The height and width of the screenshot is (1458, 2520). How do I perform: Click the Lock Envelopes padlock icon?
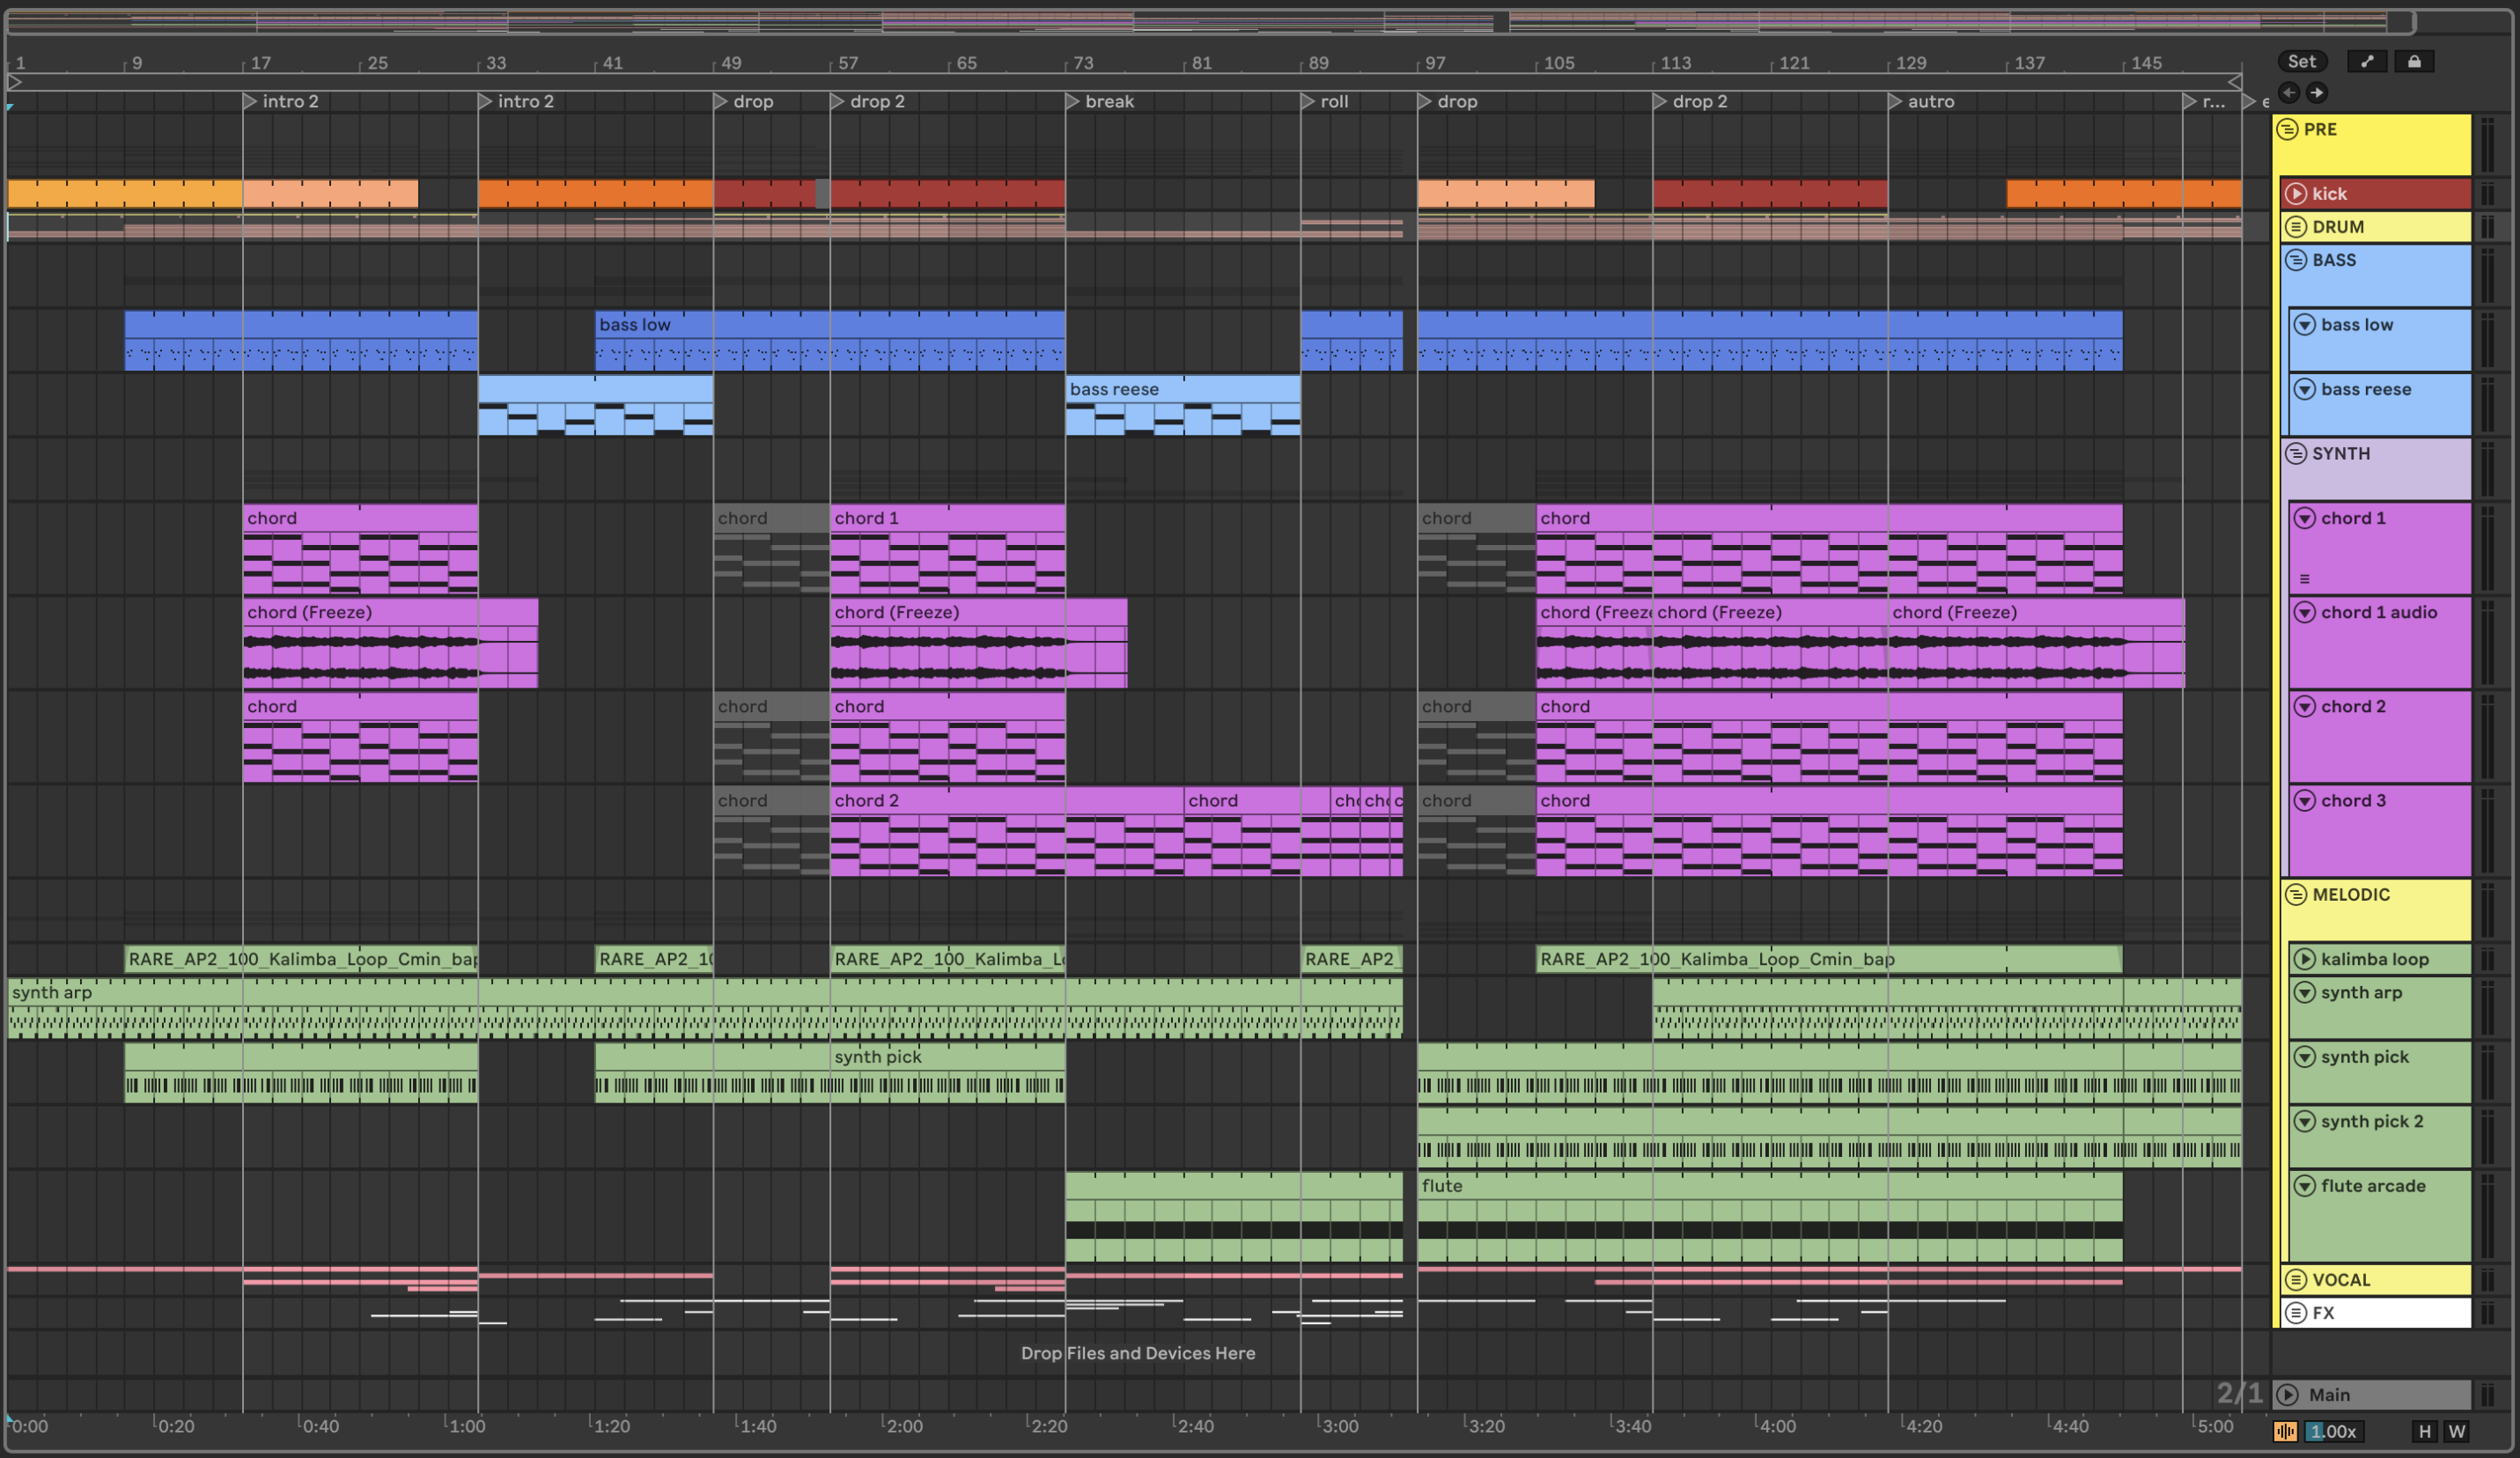click(2414, 62)
